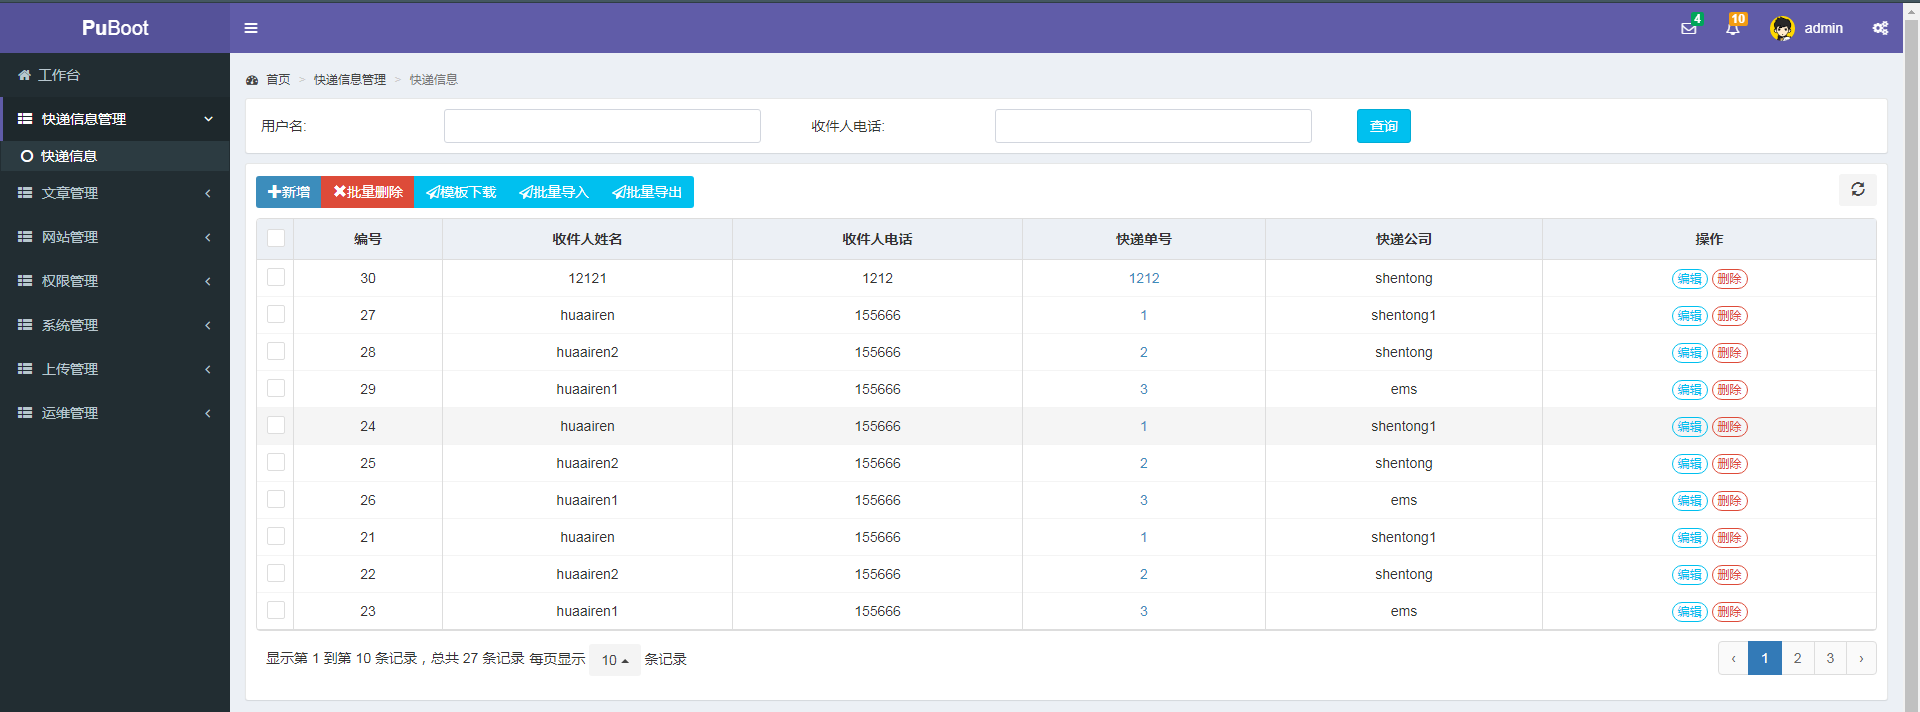This screenshot has width=1920, height=712.
Task: Check the row with 编号 24
Action: [x=276, y=425]
